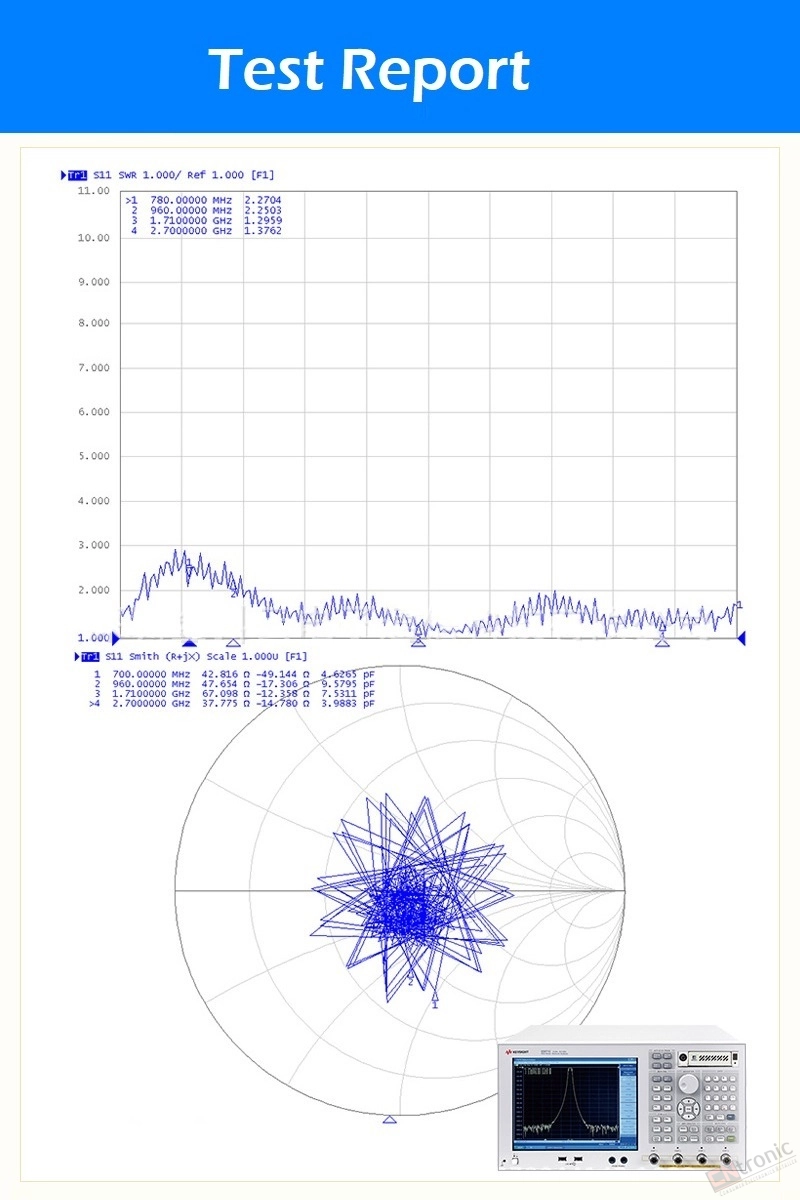Click the 11.00 y-axis label
This screenshot has height=1200, width=800.
coord(94,190)
